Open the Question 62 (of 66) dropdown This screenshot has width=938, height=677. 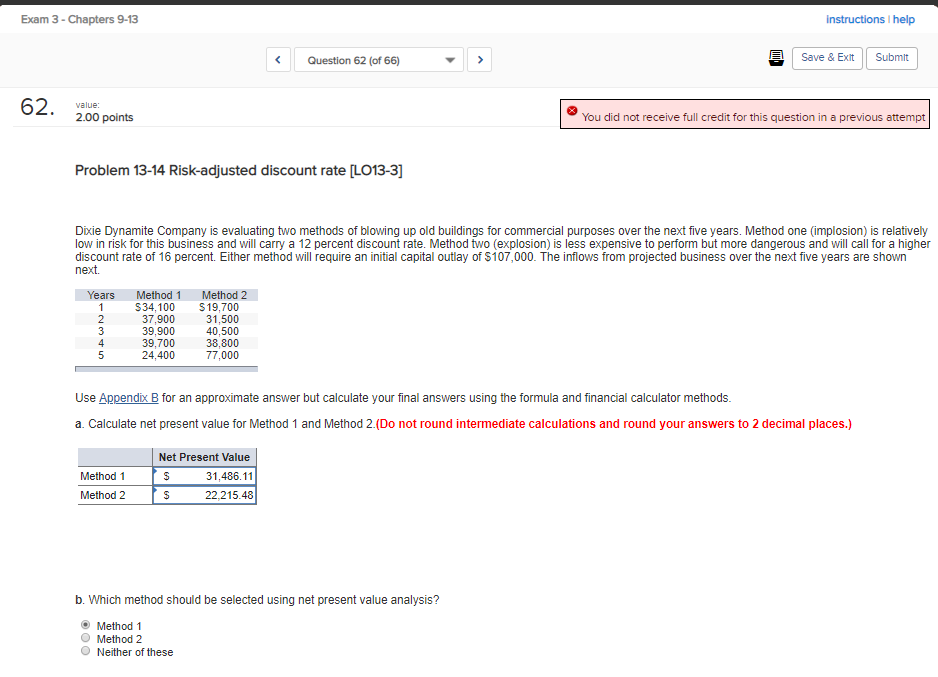pos(379,60)
